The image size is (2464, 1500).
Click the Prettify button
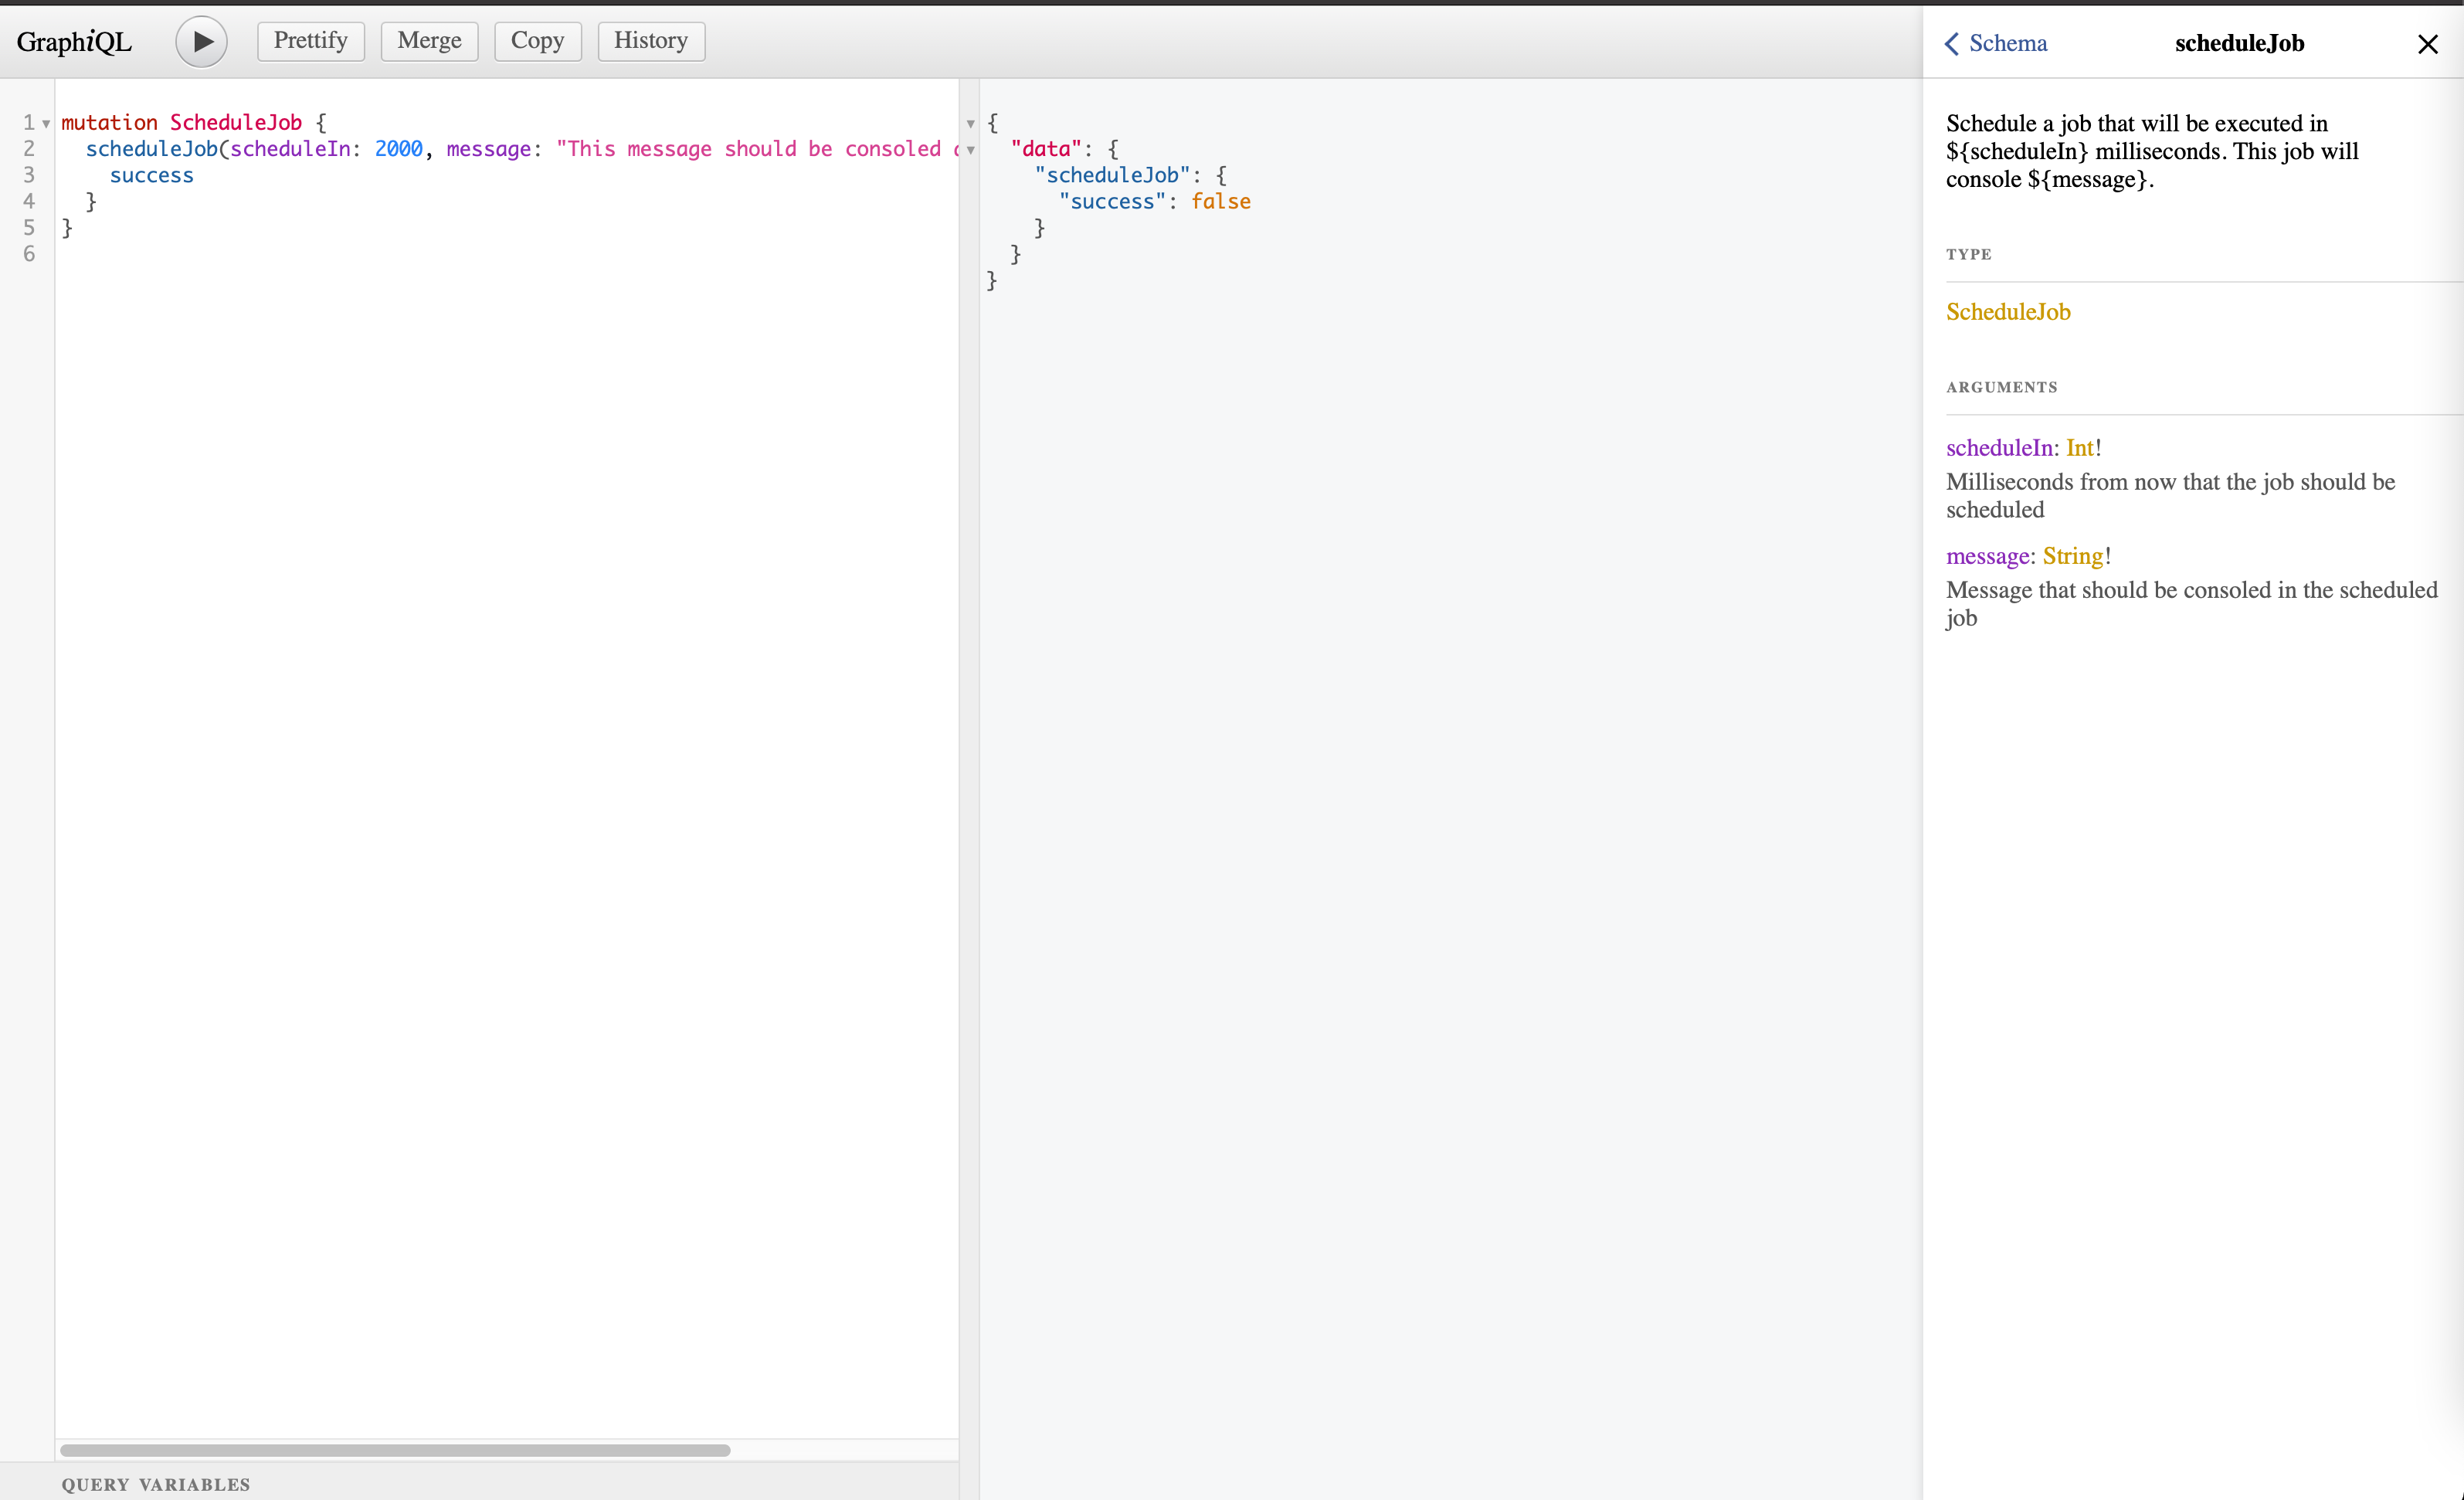pyautogui.click(x=310, y=41)
